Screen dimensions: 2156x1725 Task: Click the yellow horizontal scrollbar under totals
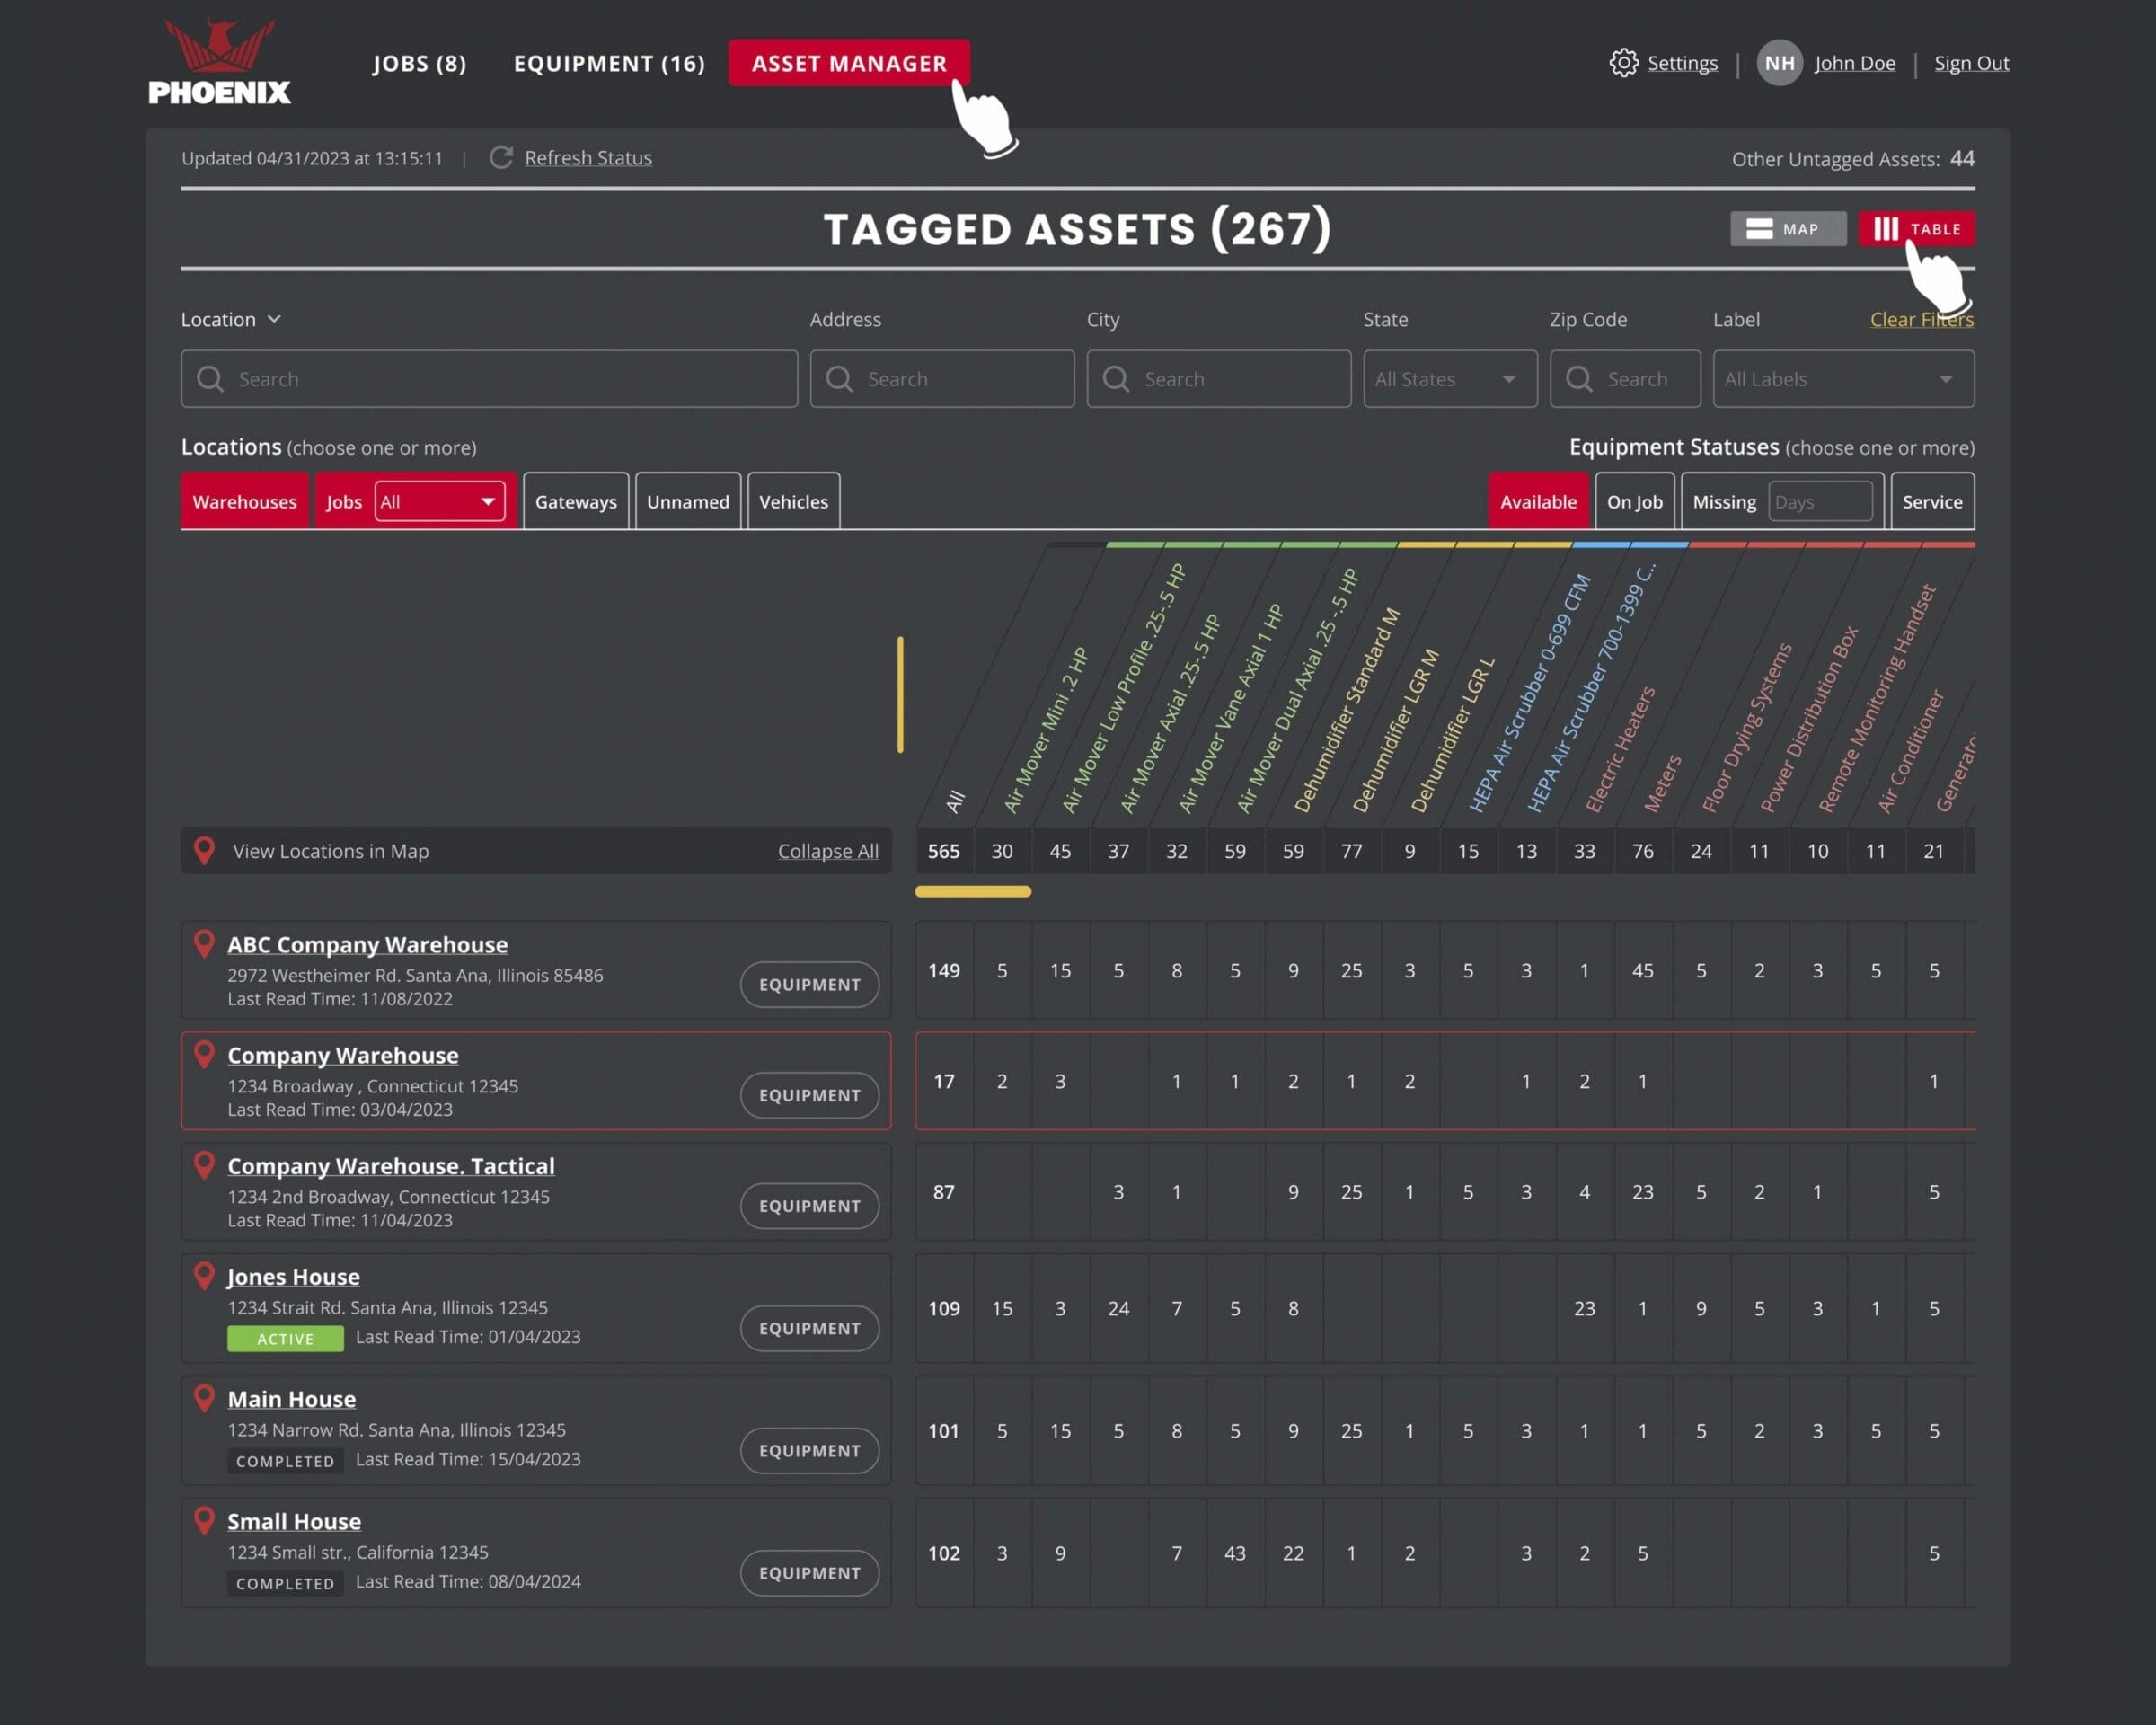click(x=972, y=892)
